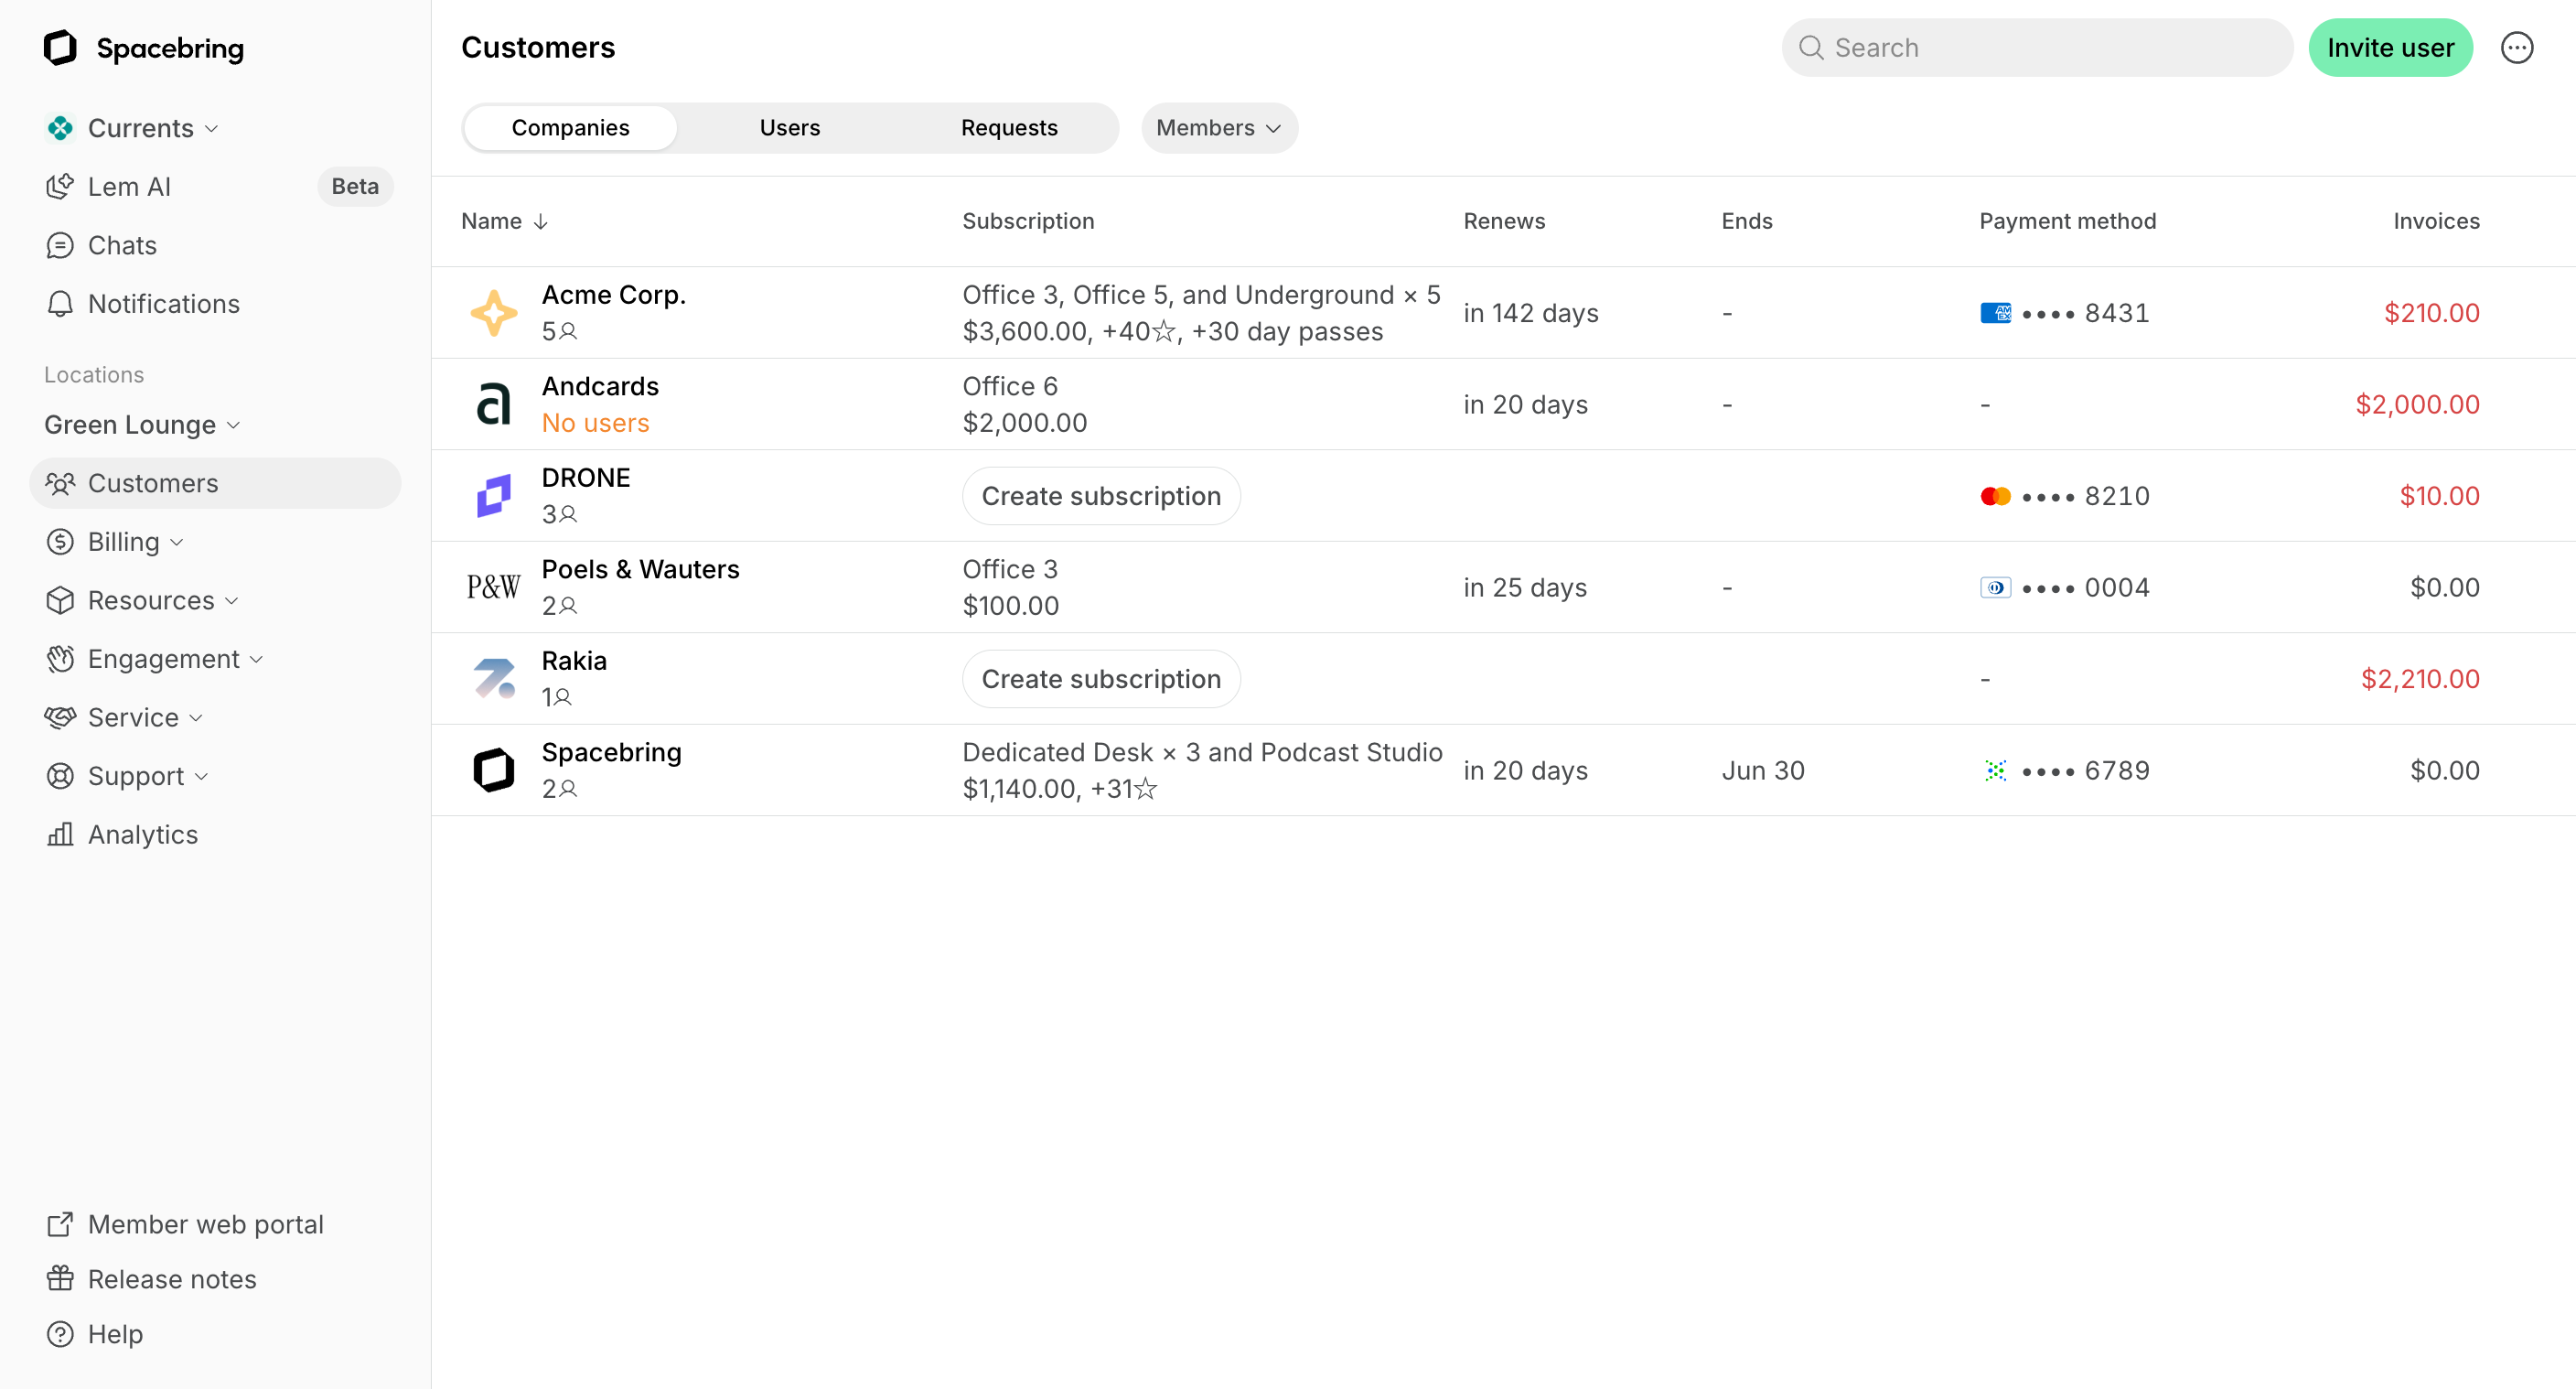Click the DRONE purple logo
Image resolution: width=2576 pixels, height=1389 pixels.
click(x=493, y=495)
